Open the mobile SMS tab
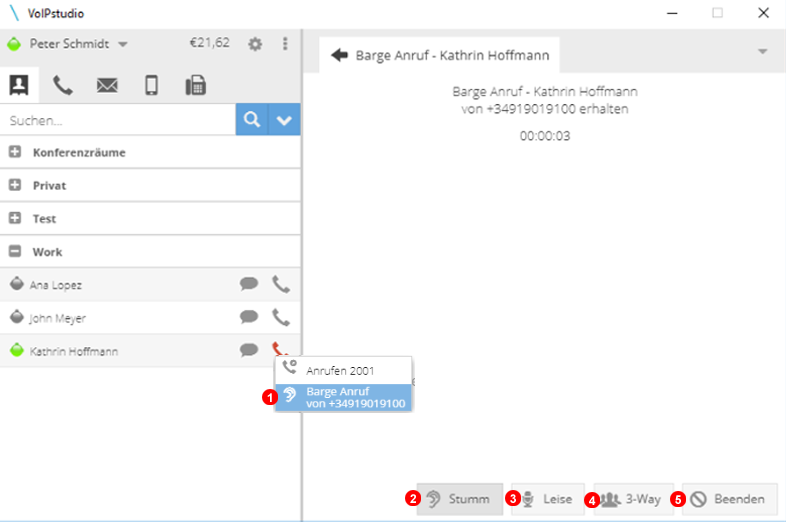Image resolution: width=786 pixels, height=528 pixels. point(151,85)
